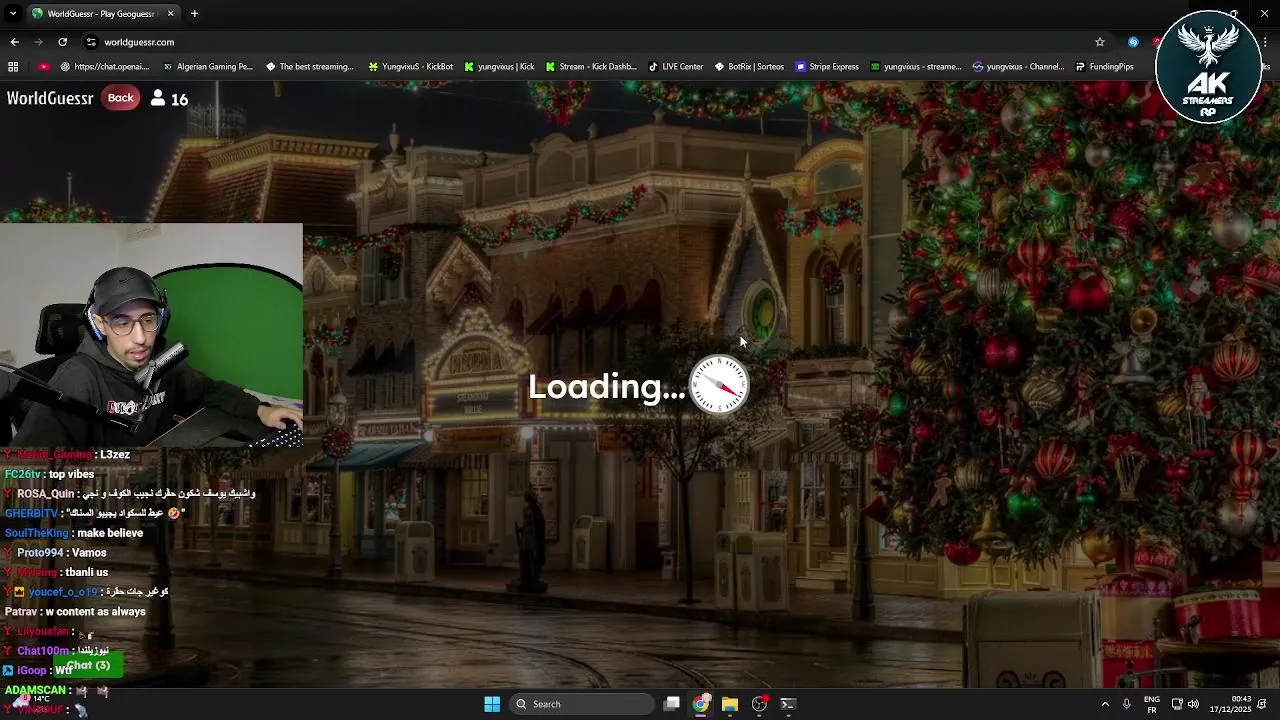Open the green Chat (3) button
The height and width of the screenshot is (720, 1280).
[x=88, y=666]
